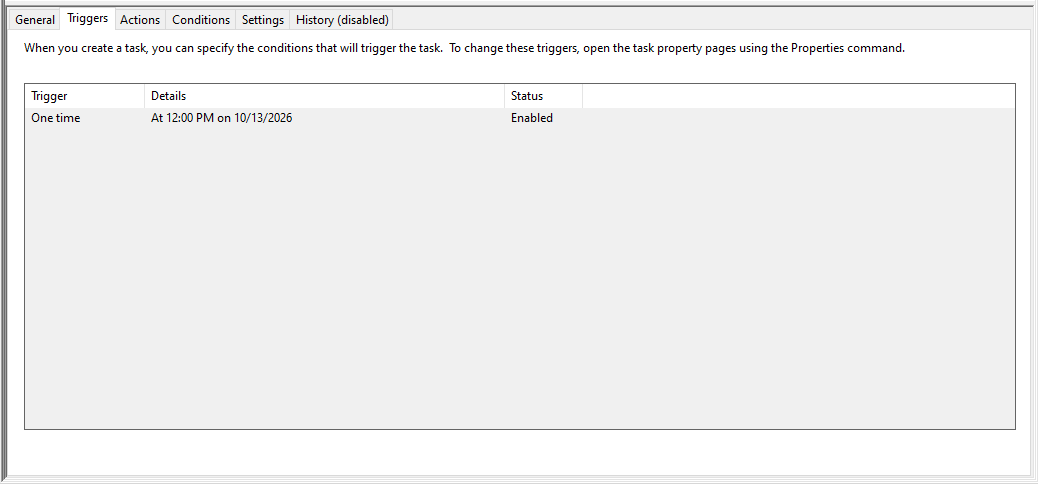Select the Triggers tab
1038x484 pixels.
[87, 19]
